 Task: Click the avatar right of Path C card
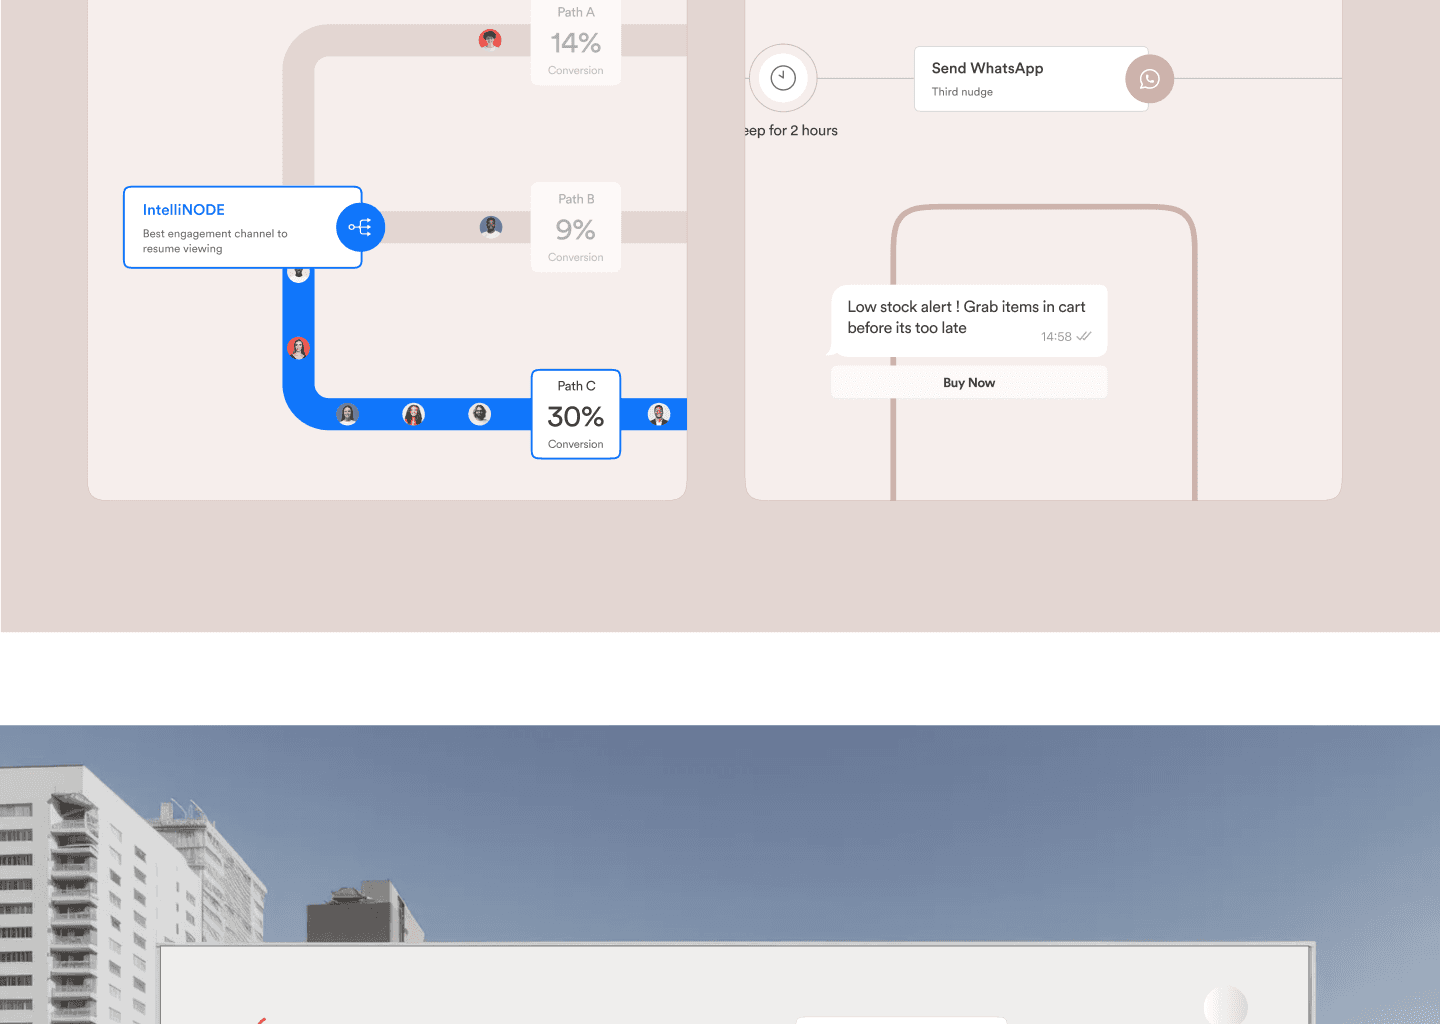tap(659, 414)
